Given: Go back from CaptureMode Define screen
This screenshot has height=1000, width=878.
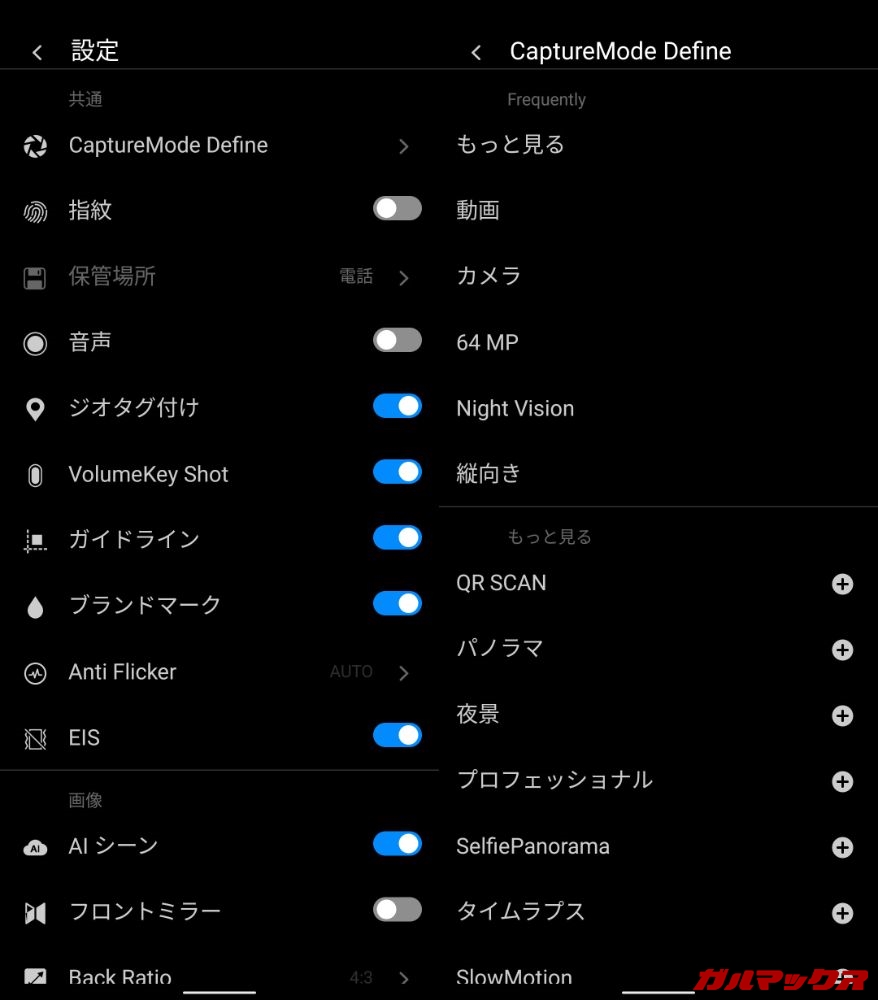Looking at the screenshot, I should coord(476,52).
